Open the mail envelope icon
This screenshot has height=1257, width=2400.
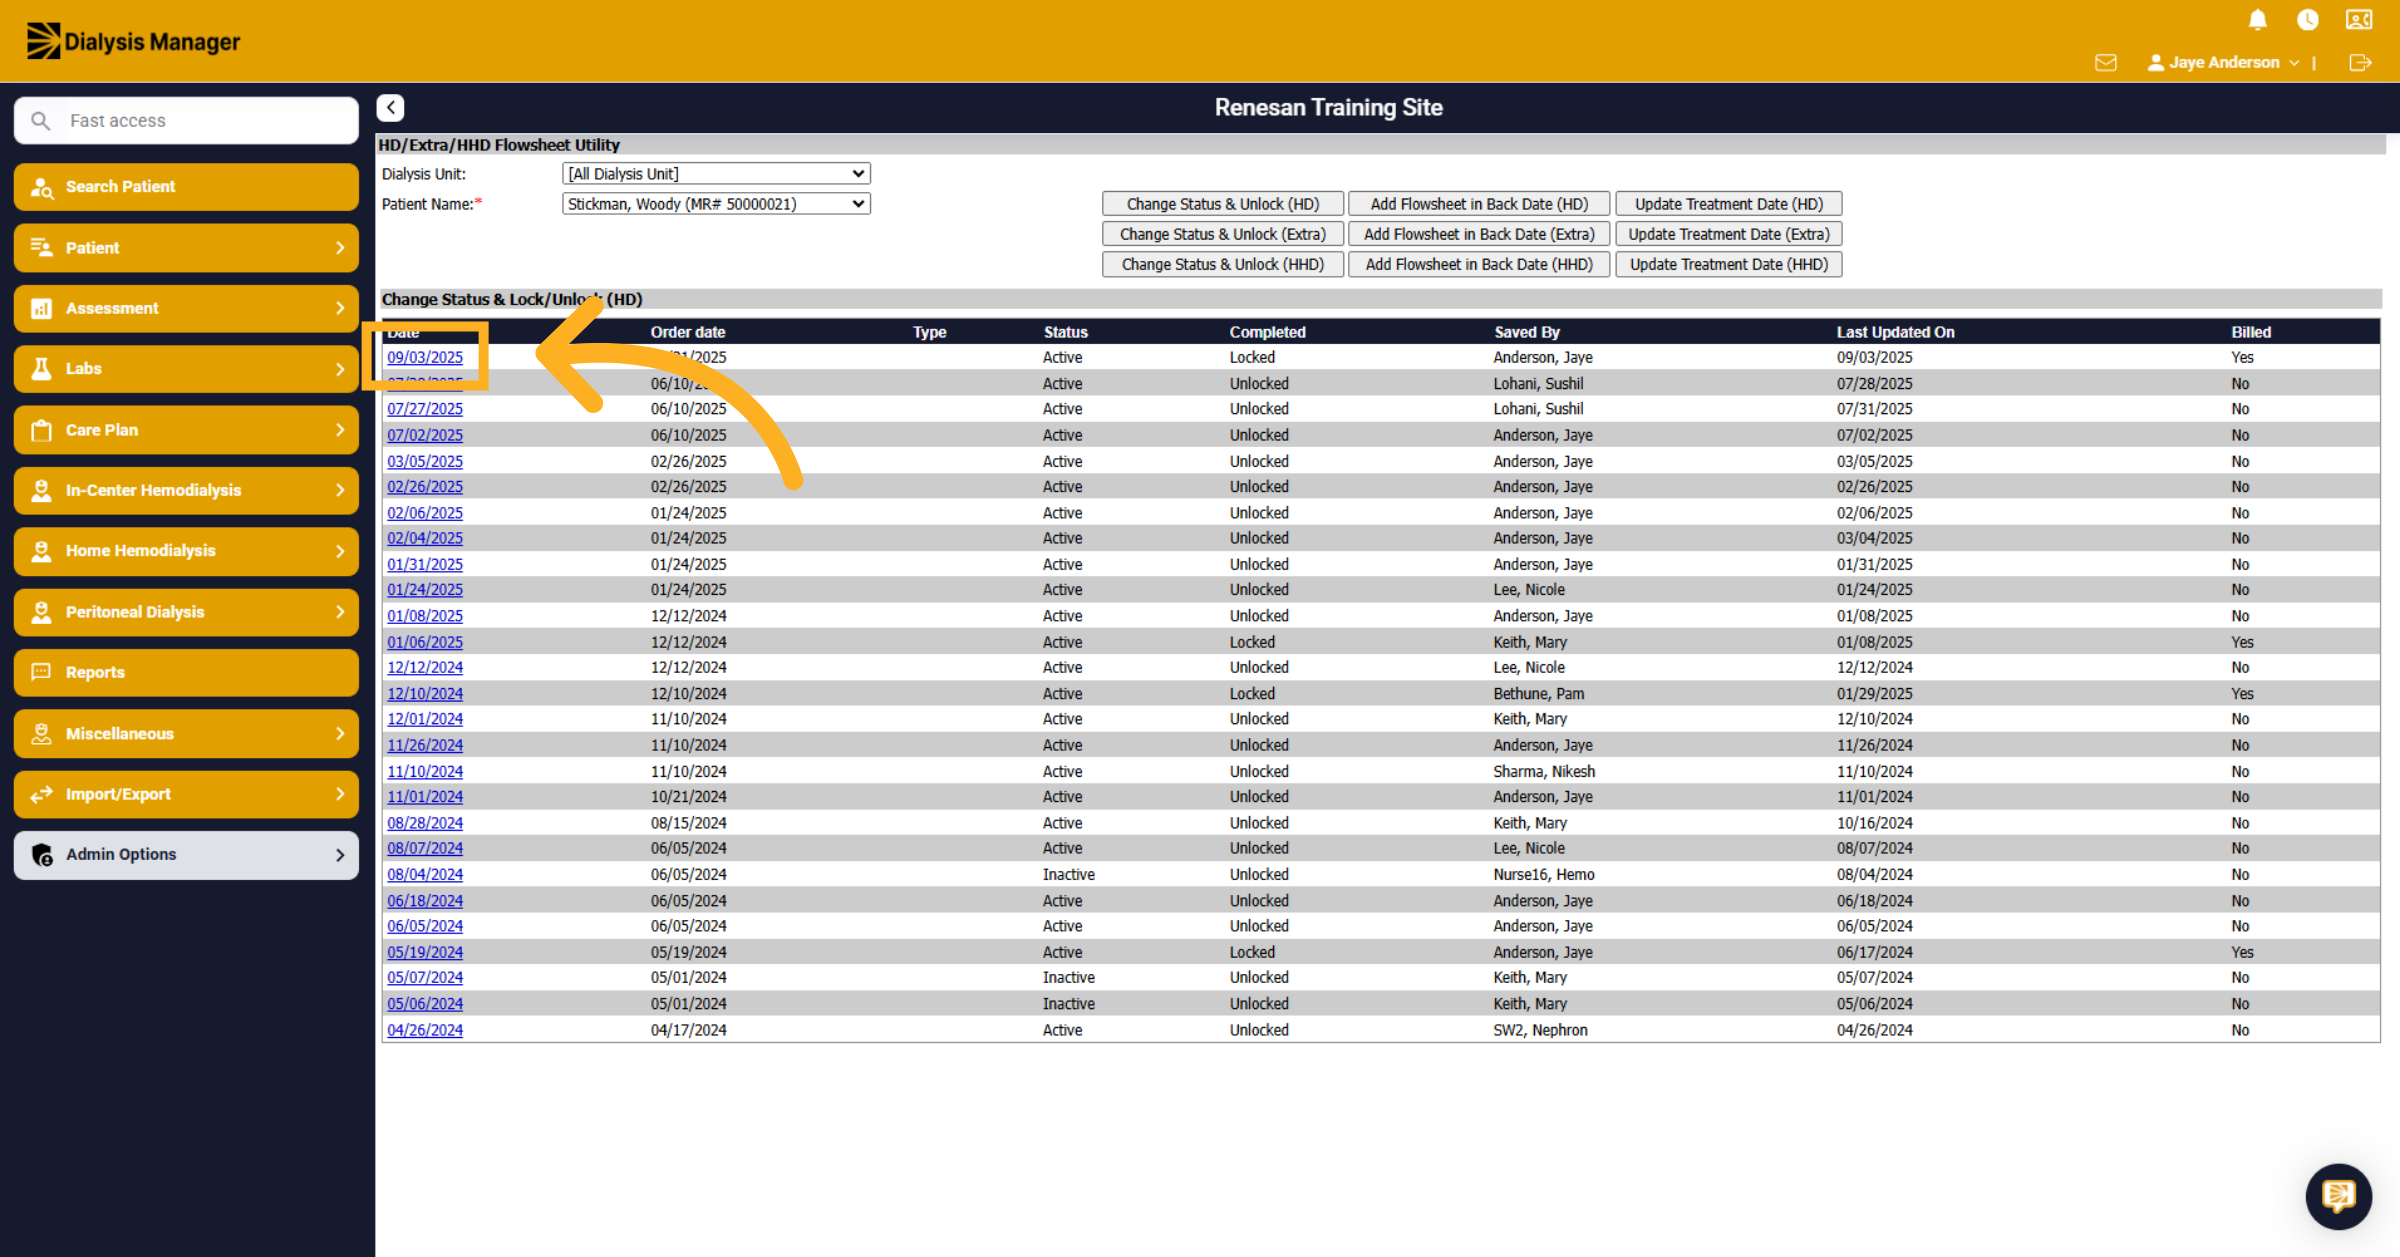(2106, 62)
